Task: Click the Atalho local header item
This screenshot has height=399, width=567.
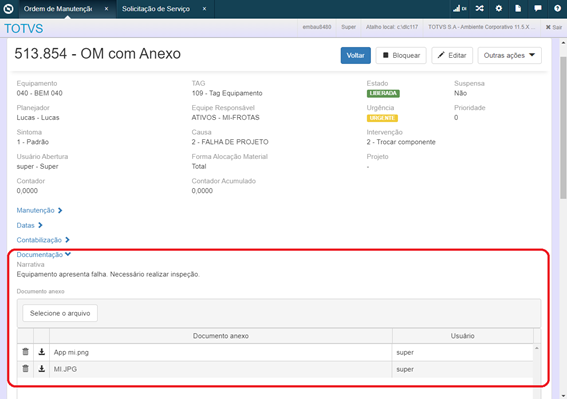Action: click(392, 27)
